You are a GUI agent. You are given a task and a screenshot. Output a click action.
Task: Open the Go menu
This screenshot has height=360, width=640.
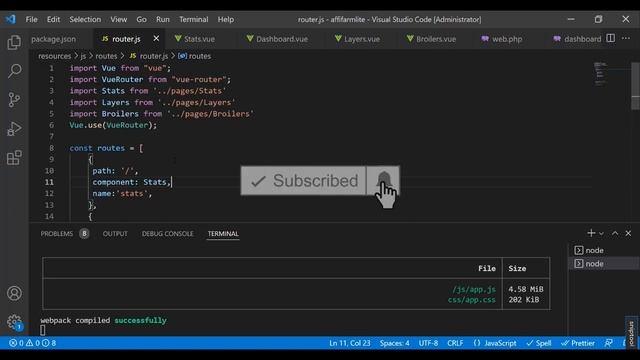141,19
